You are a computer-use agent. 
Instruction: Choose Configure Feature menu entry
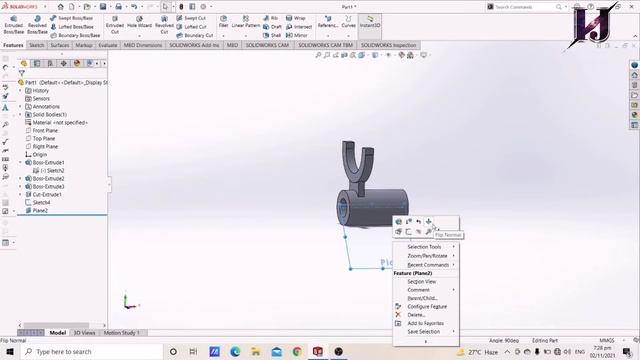[426, 307]
